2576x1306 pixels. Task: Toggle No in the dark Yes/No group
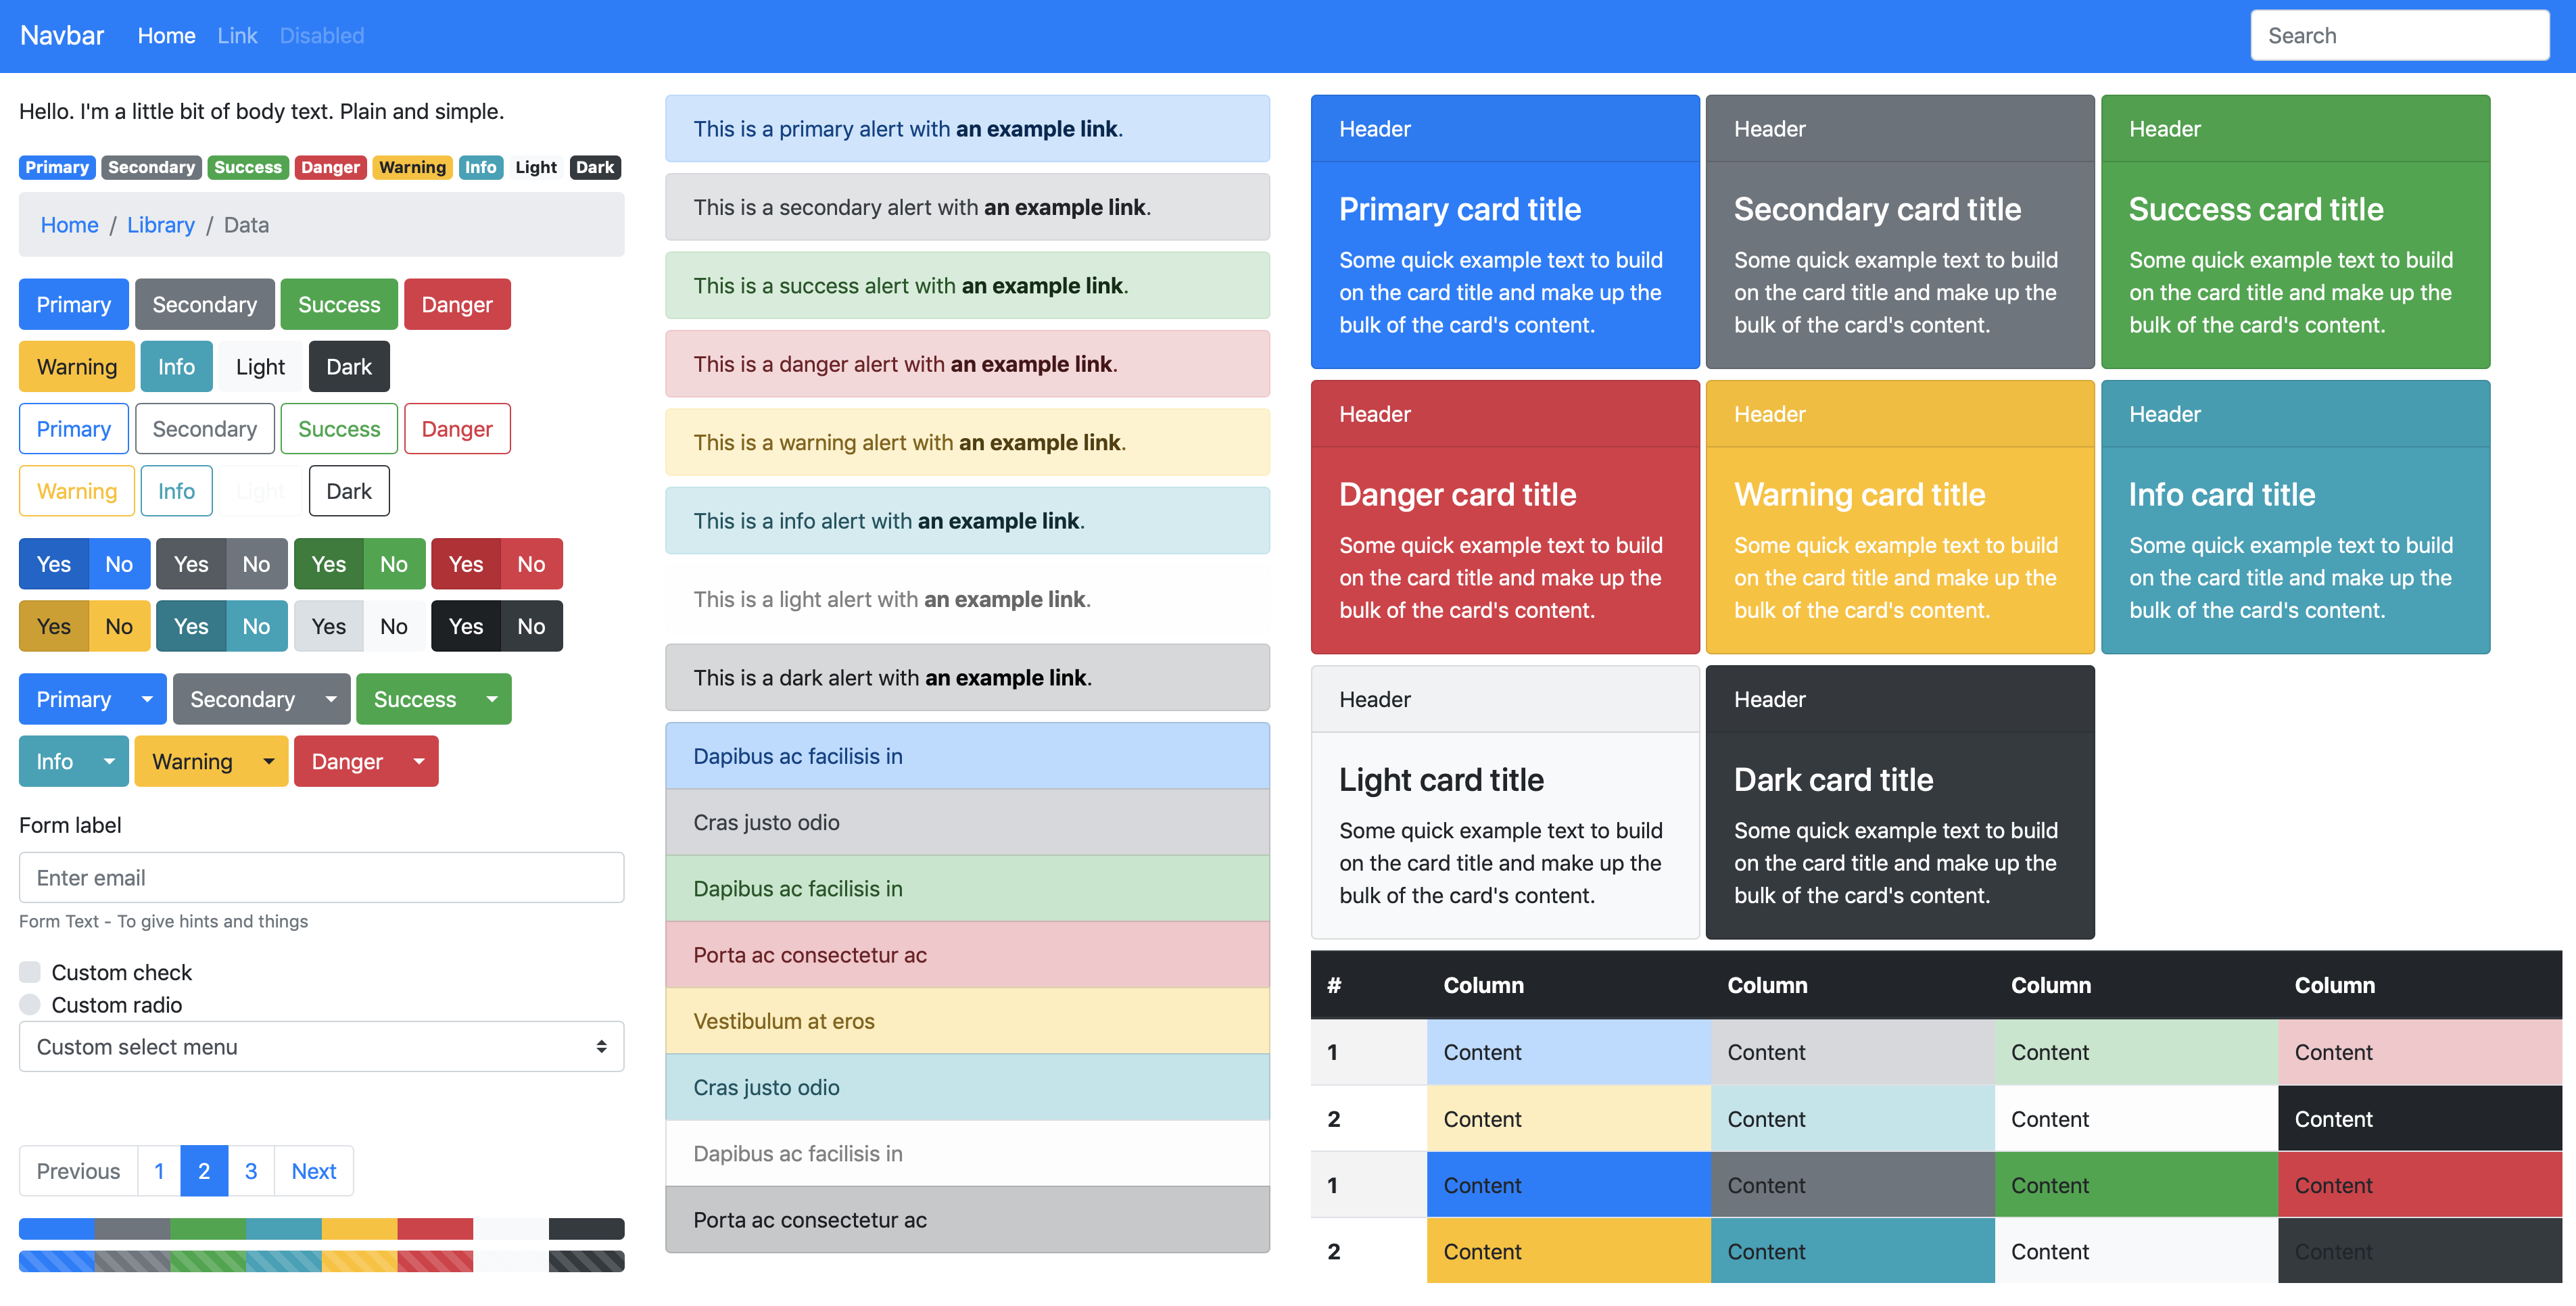pos(530,626)
